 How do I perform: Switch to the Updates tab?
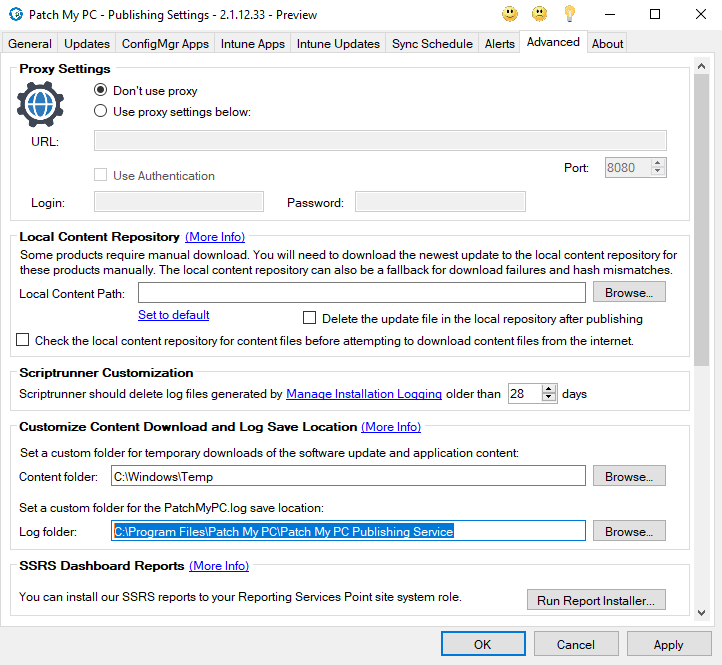87,44
